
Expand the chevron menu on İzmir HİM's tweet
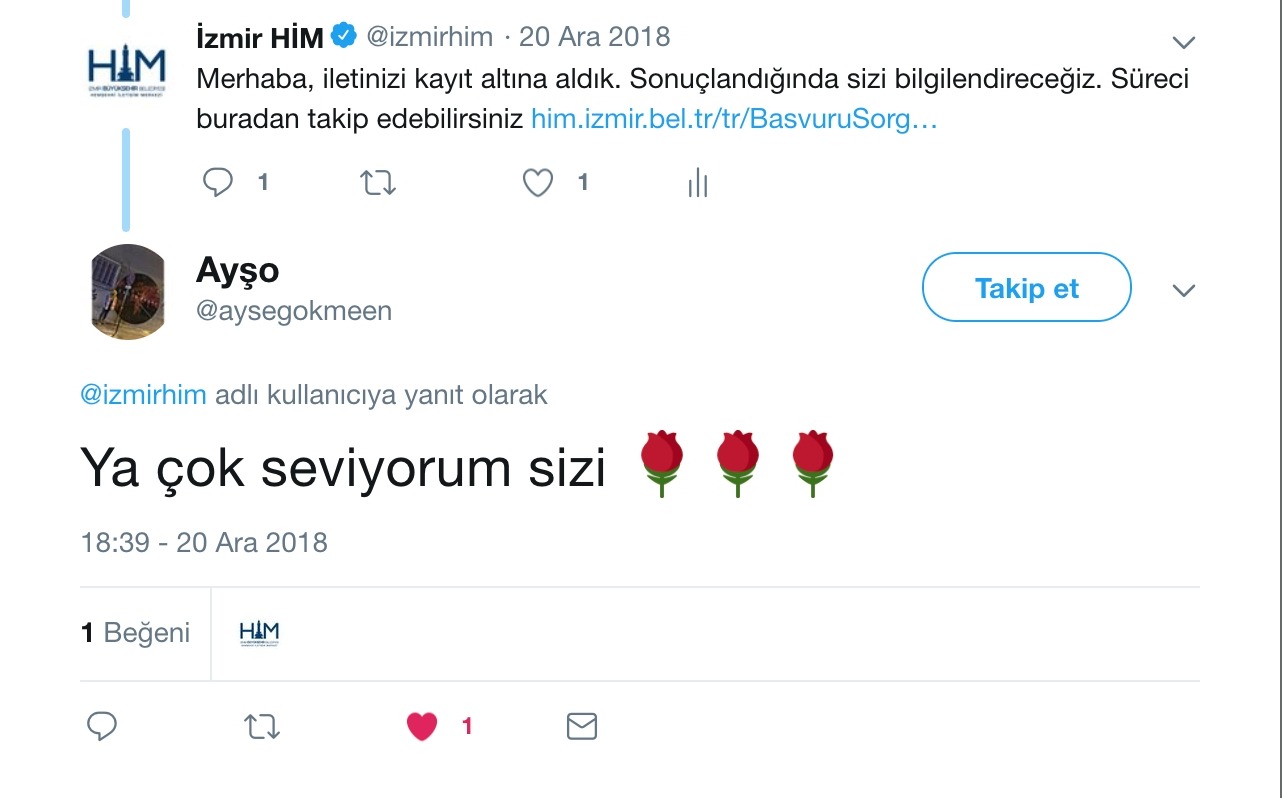click(1183, 41)
